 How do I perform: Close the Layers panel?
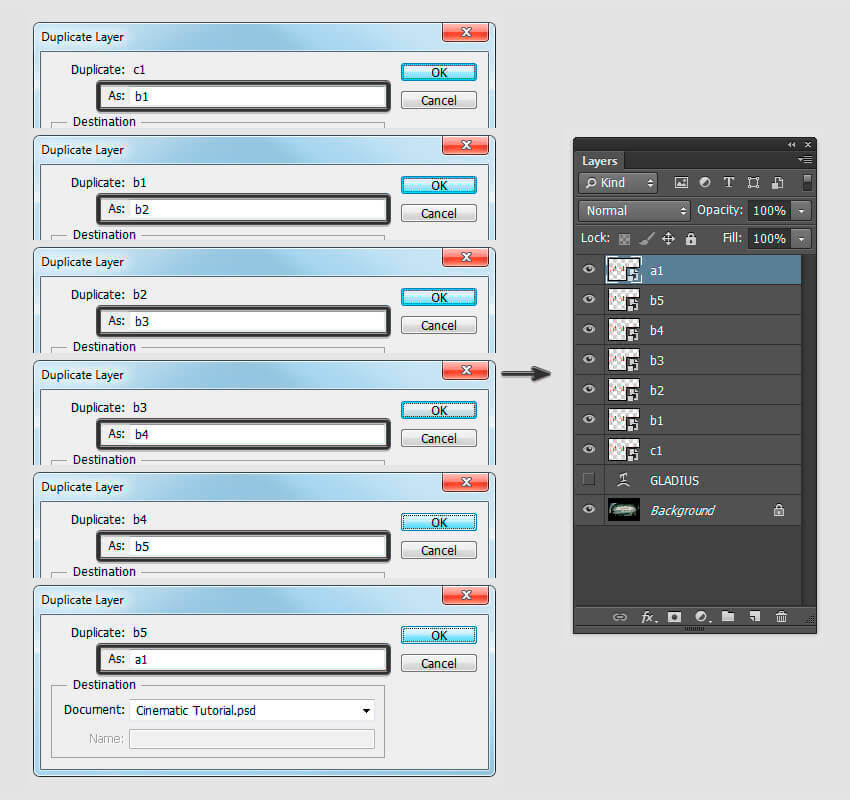coord(808,145)
